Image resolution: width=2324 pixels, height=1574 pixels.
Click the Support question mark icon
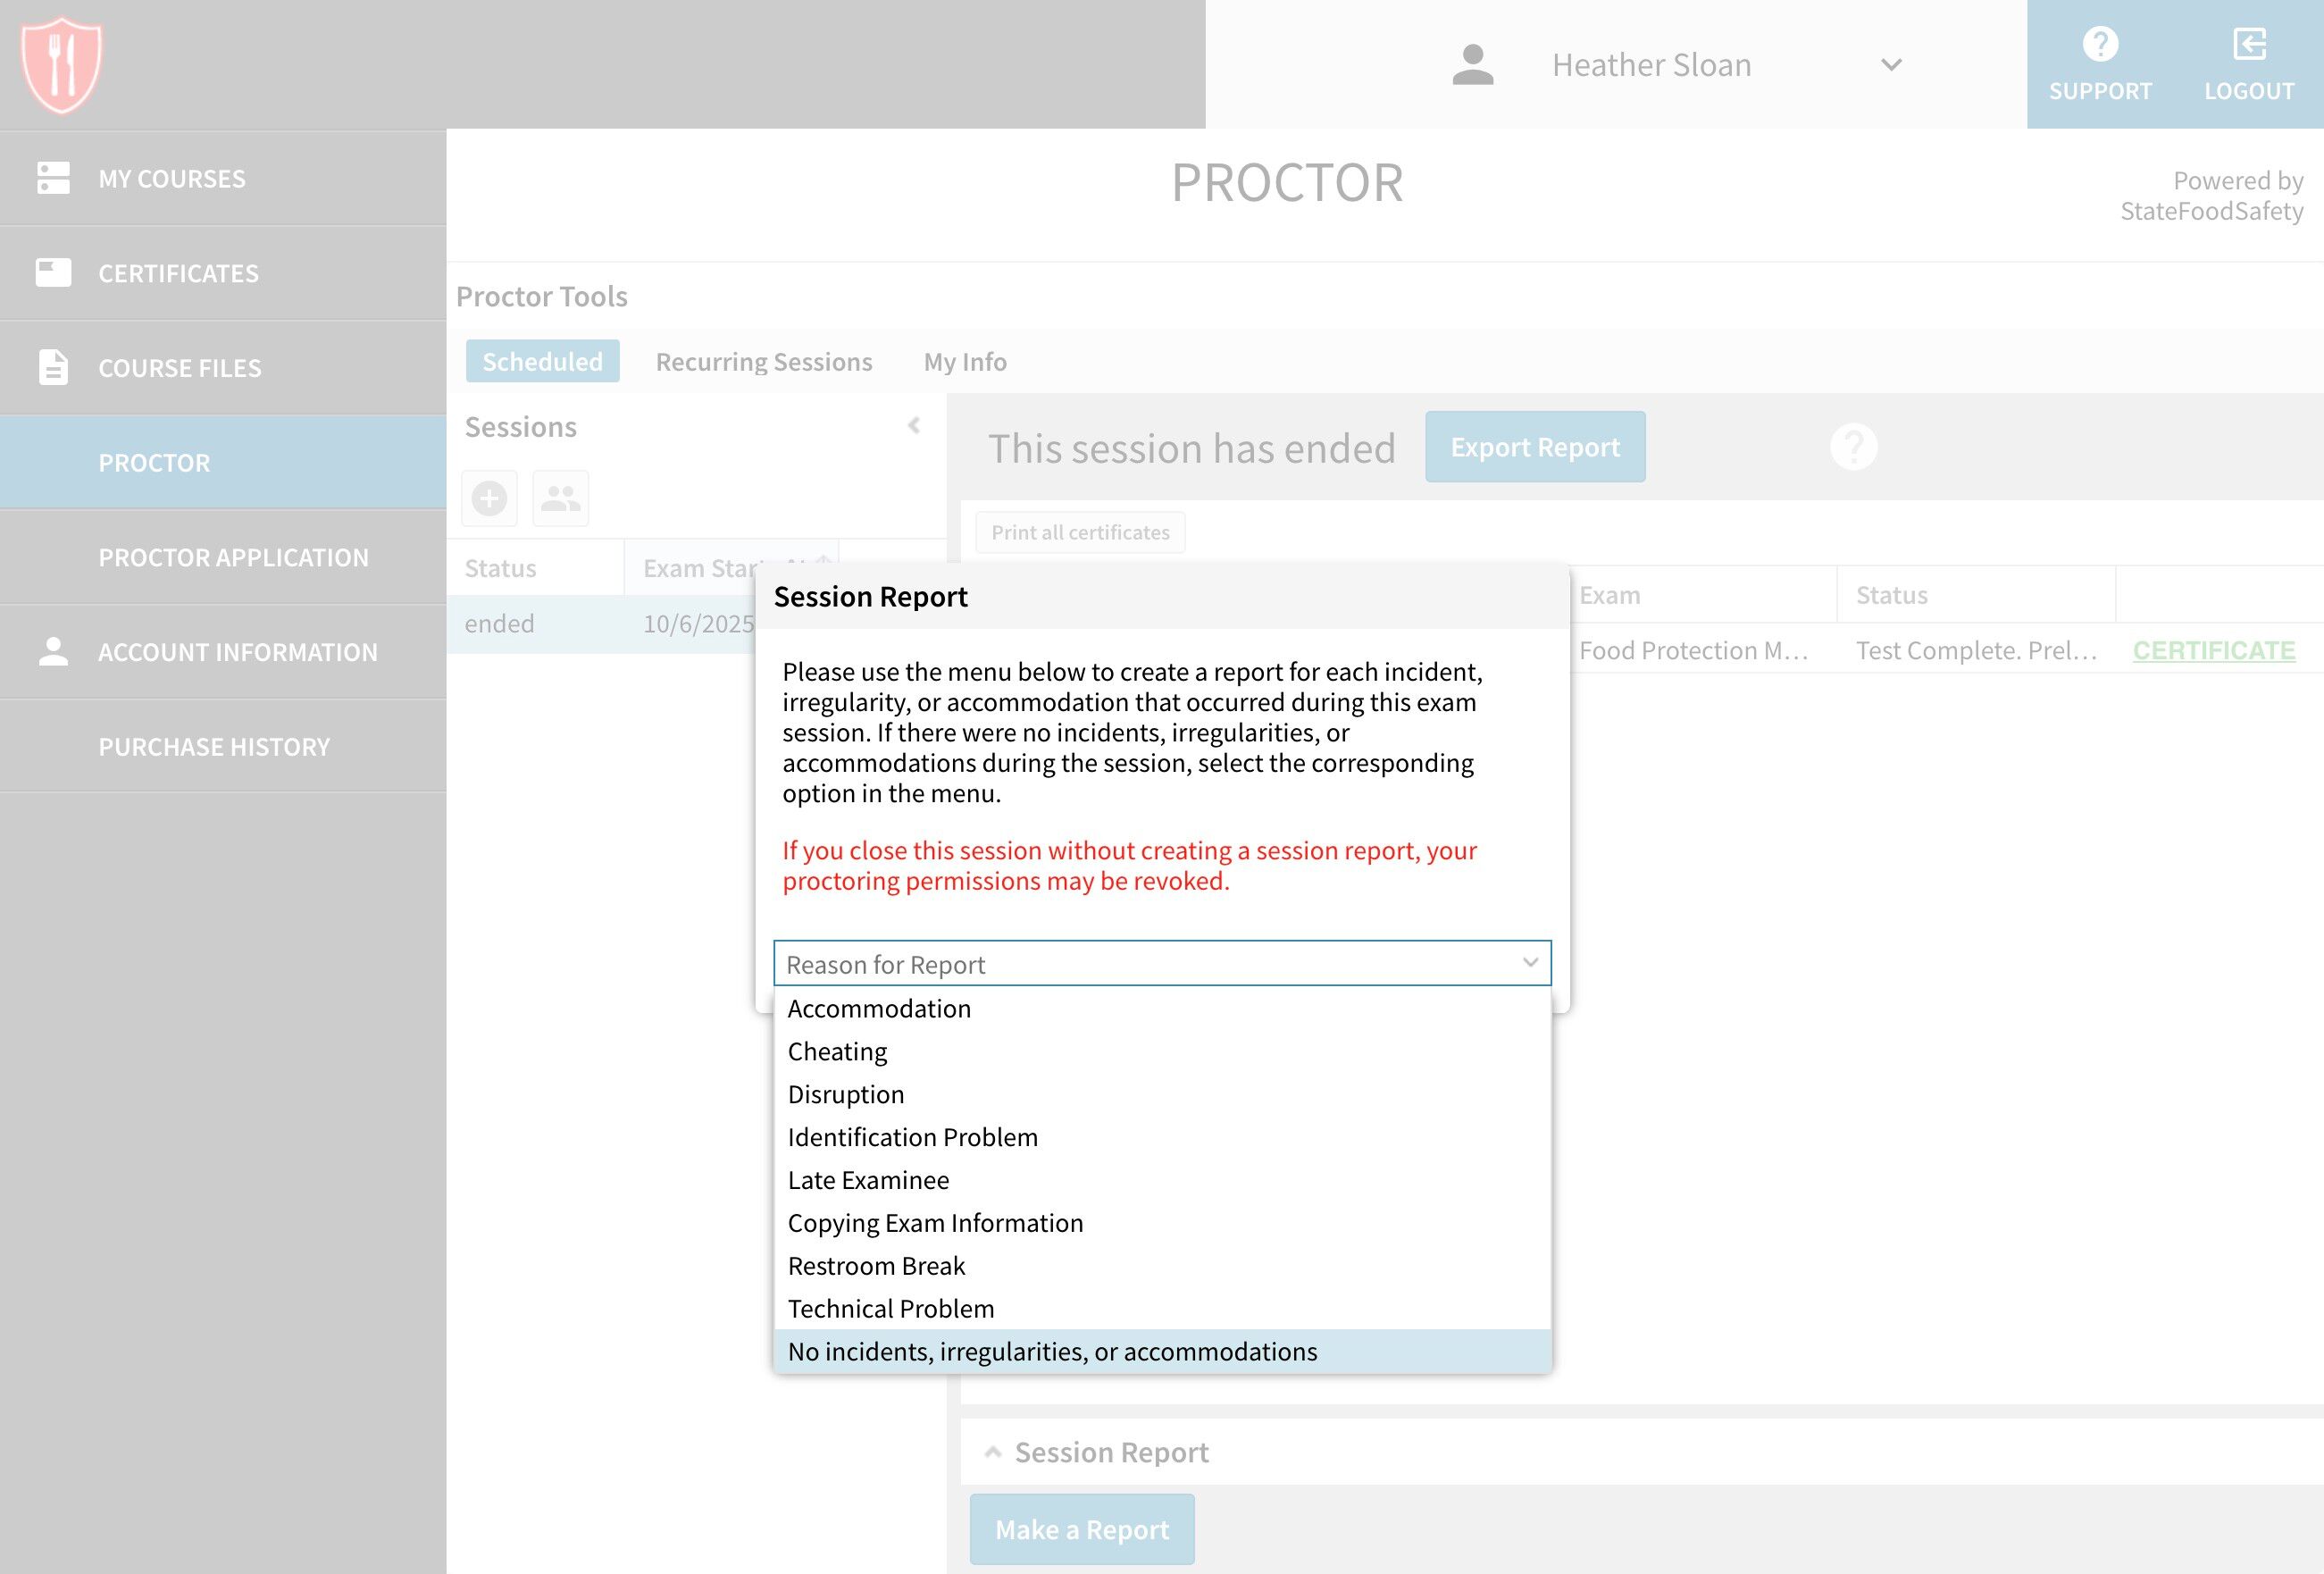2099,44
